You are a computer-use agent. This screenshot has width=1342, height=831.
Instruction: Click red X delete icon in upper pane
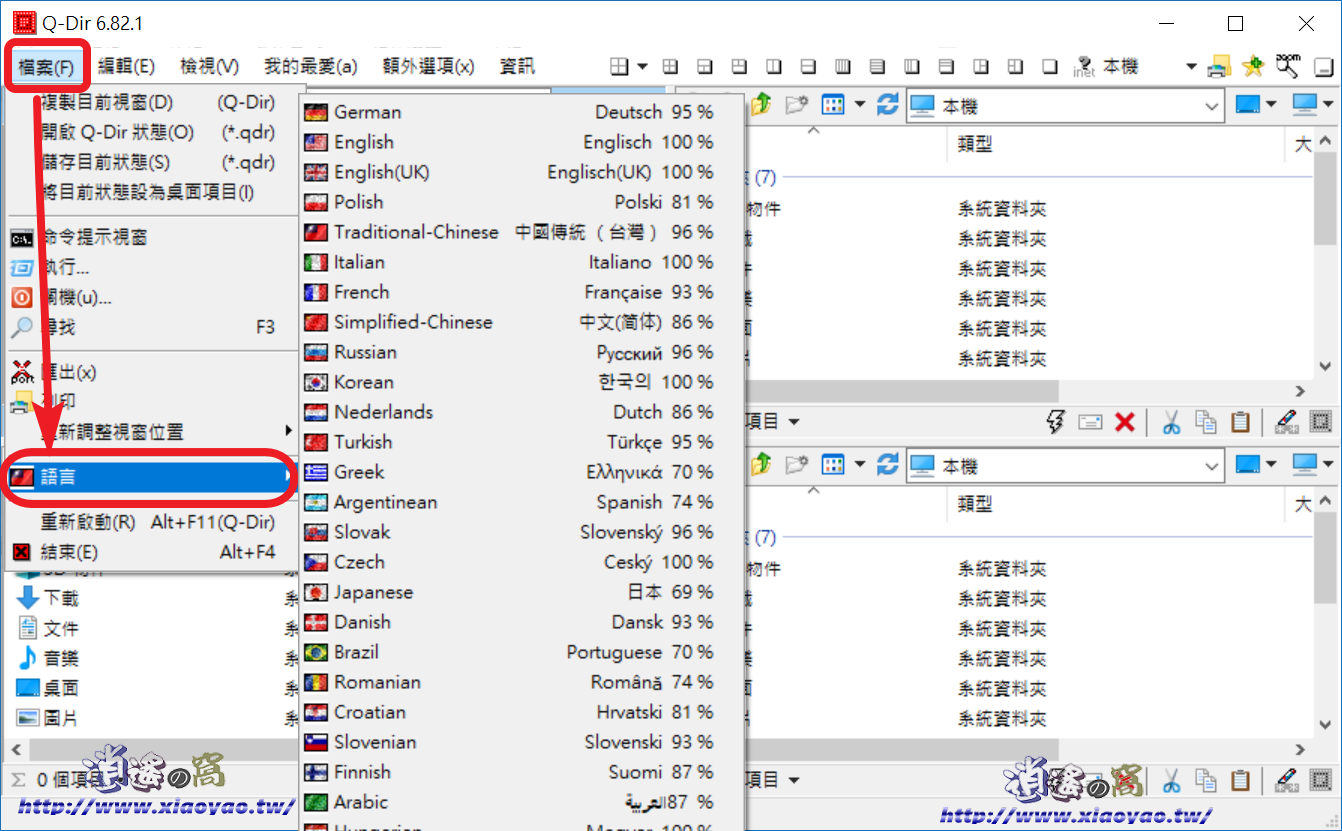point(1124,422)
